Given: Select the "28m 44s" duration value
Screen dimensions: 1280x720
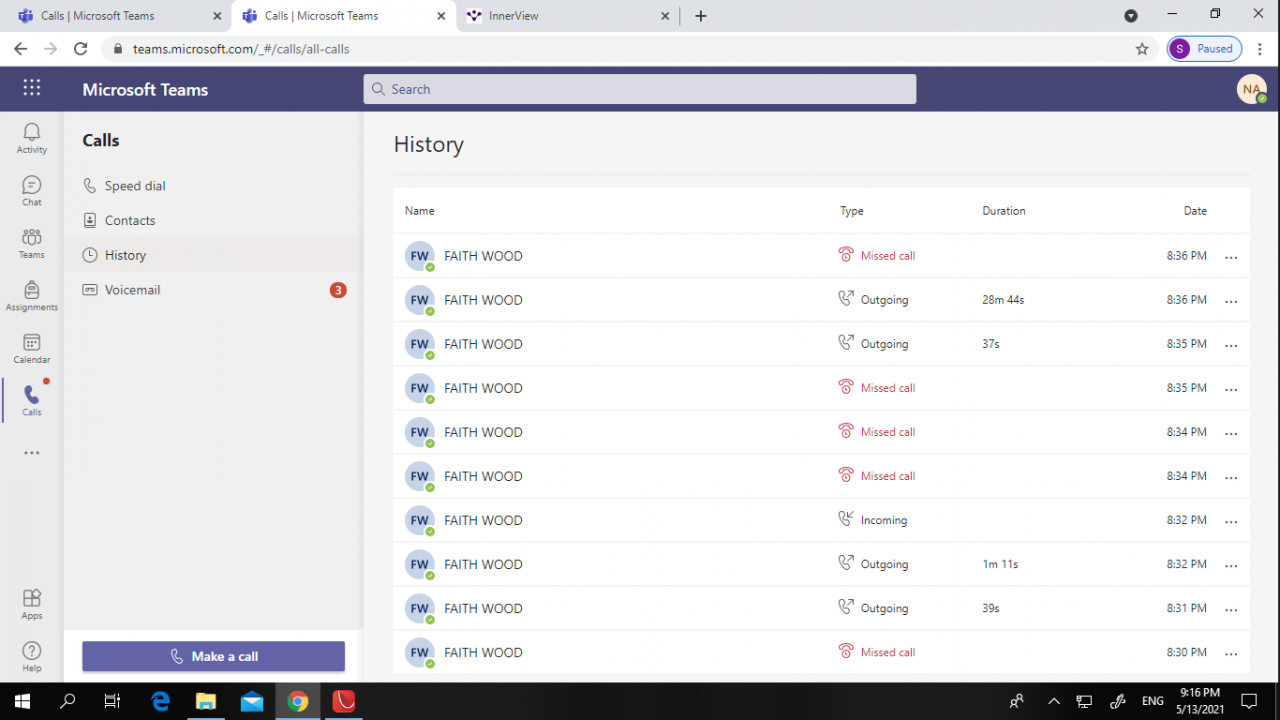Looking at the screenshot, I should 1003,300.
